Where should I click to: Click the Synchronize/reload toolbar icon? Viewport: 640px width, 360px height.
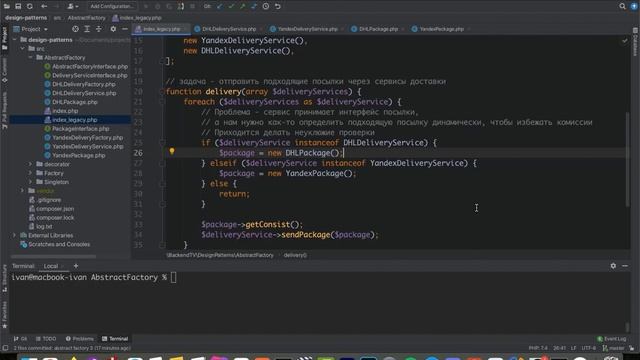click(29, 6)
